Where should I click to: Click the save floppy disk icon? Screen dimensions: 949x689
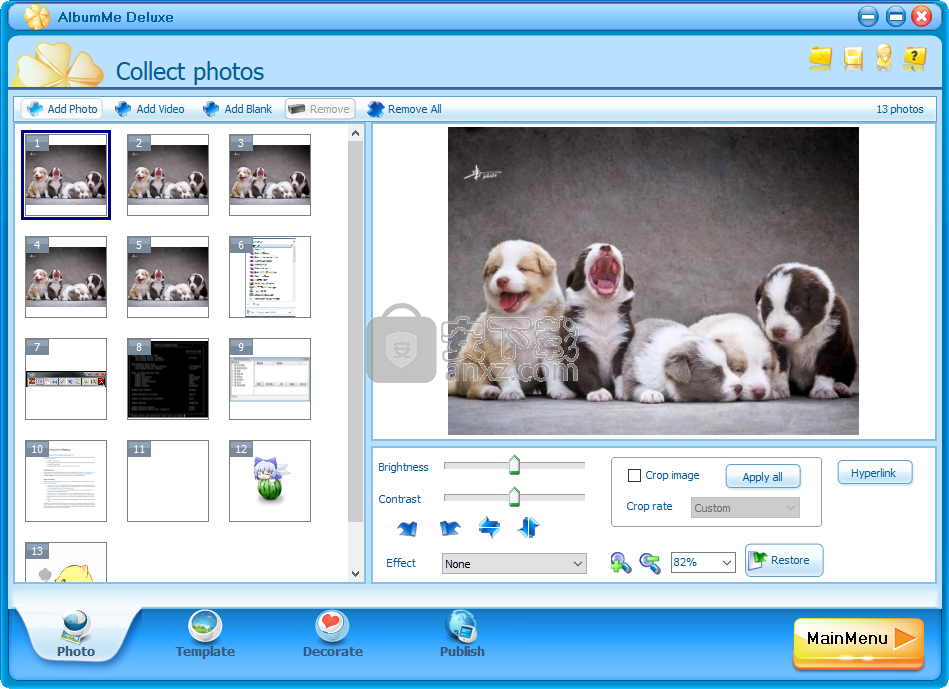tap(853, 58)
